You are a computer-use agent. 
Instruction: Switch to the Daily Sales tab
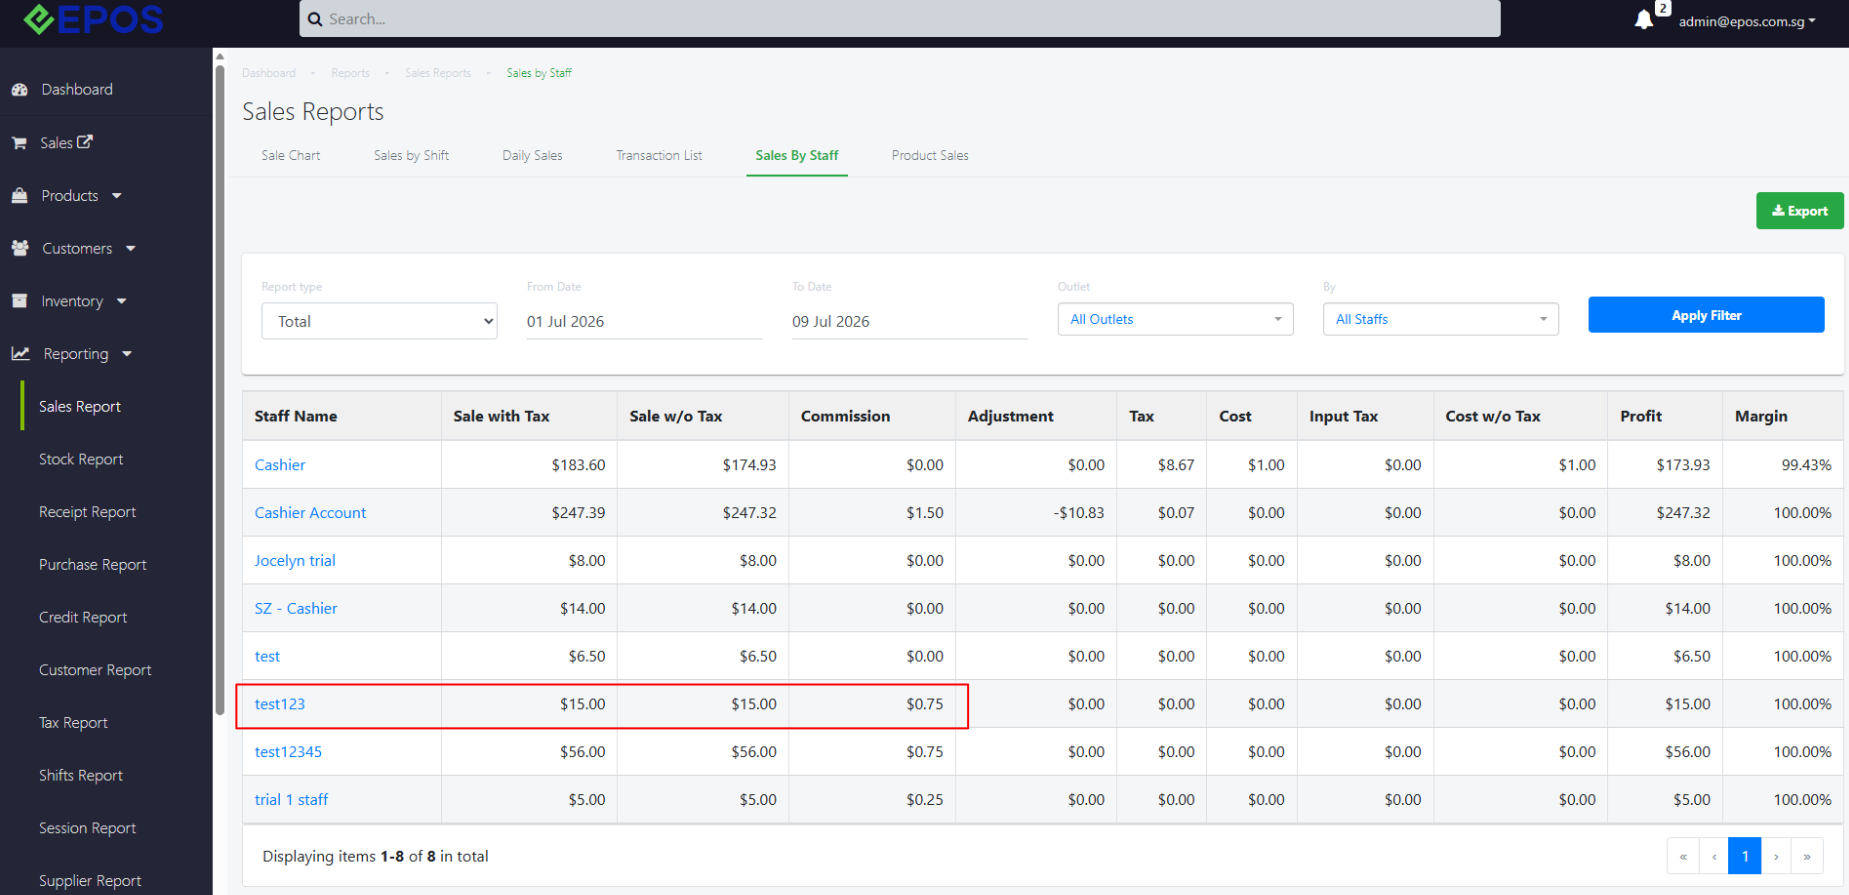tap(532, 155)
